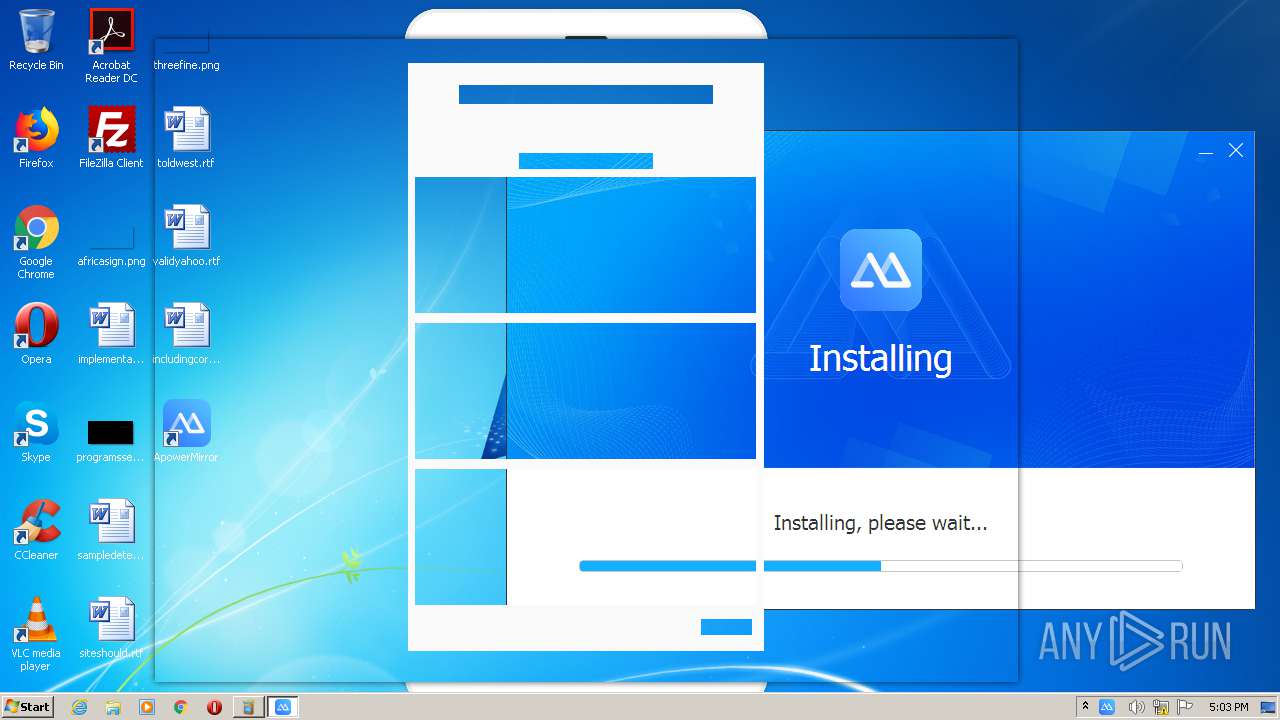Select the implementa... Word document icon
The width and height of the screenshot is (1280, 720).
click(x=111, y=334)
